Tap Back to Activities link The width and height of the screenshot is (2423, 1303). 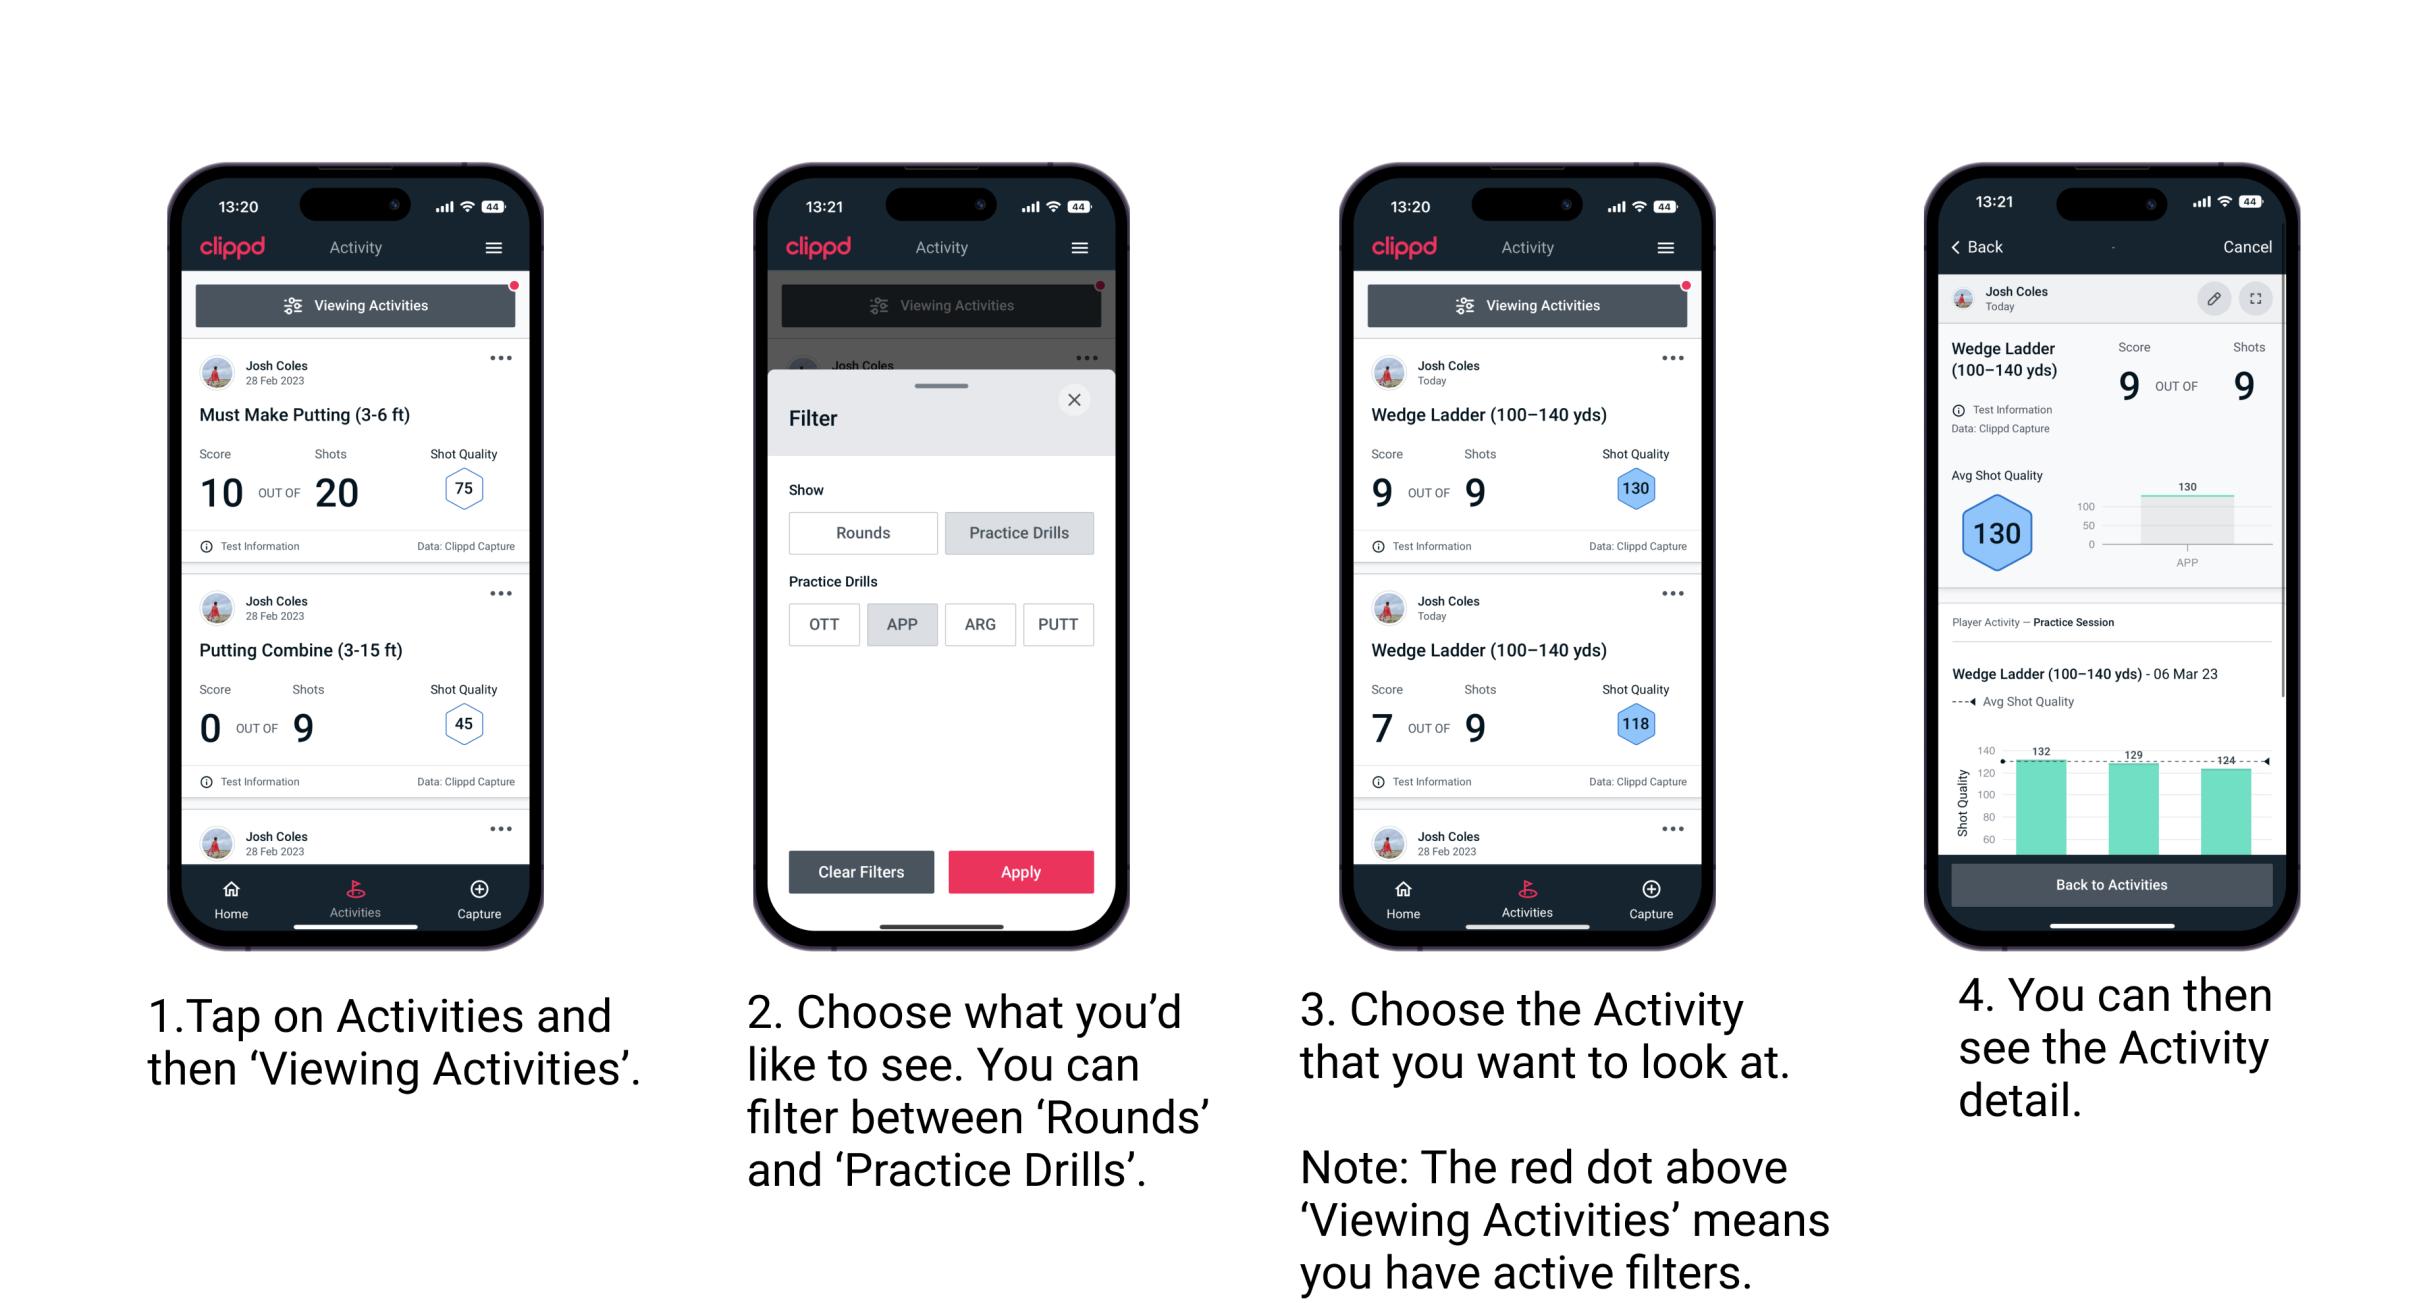pyautogui.click(x=2112, y=884)
